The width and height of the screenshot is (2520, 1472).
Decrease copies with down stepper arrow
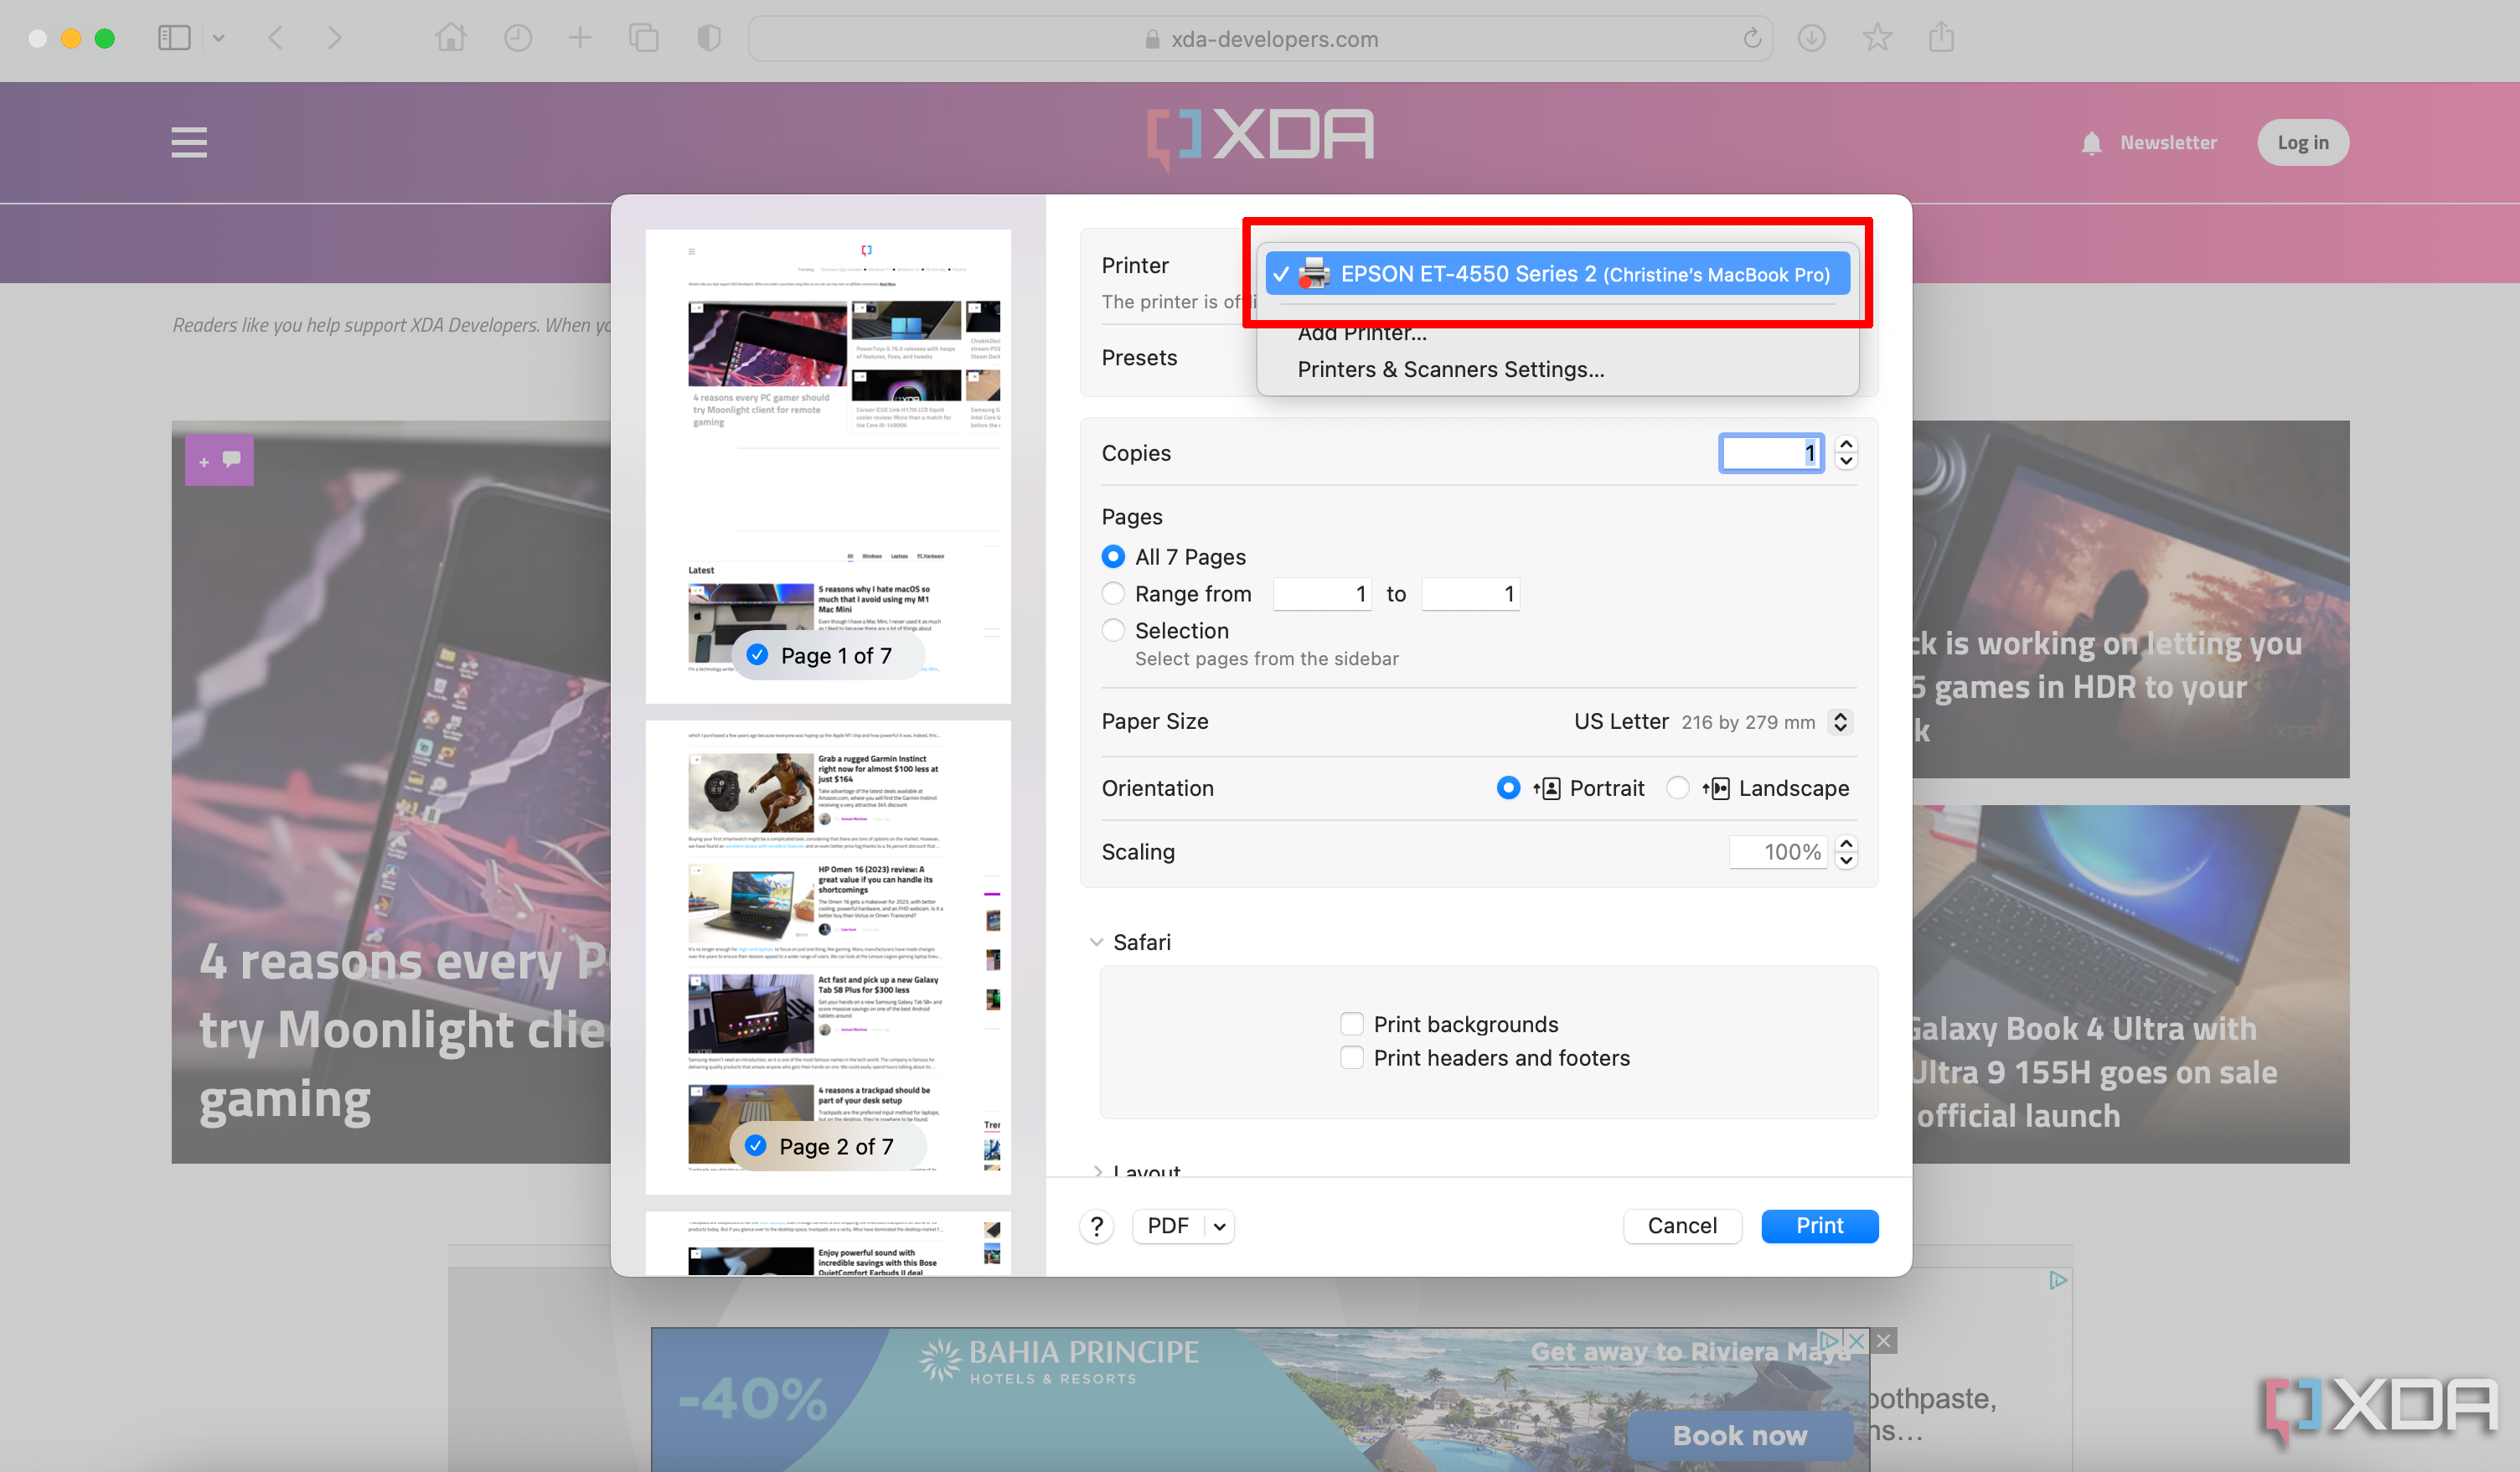pos(1845,462)
